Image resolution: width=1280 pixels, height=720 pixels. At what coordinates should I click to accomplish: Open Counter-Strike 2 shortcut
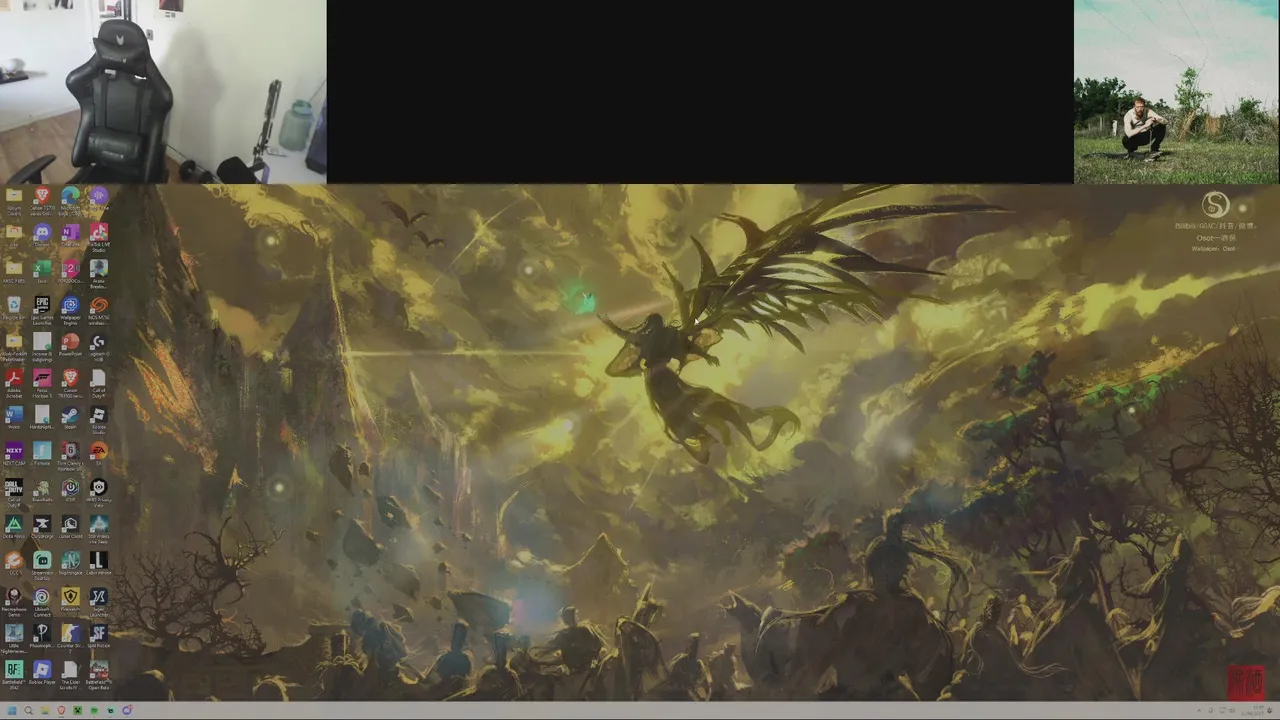pyautogui.click(x=70, y=640)
